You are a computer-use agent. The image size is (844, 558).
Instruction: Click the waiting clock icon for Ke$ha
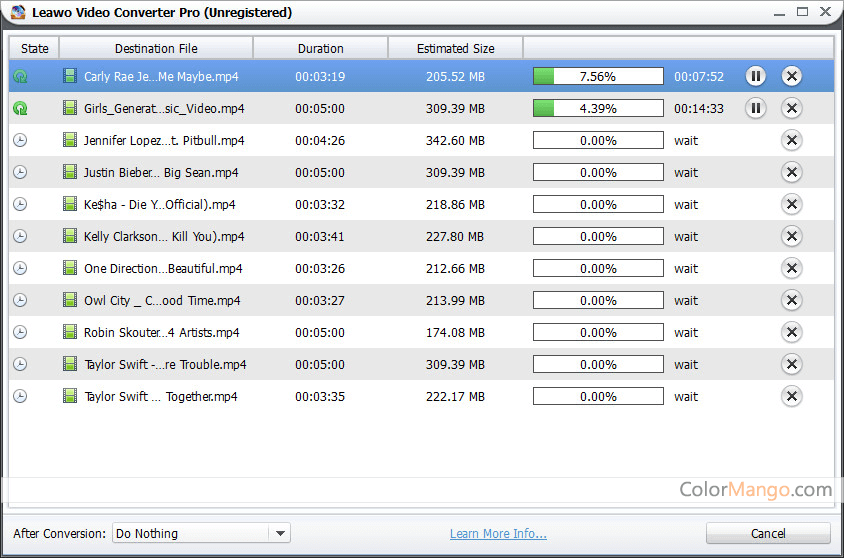pos(20,204)
